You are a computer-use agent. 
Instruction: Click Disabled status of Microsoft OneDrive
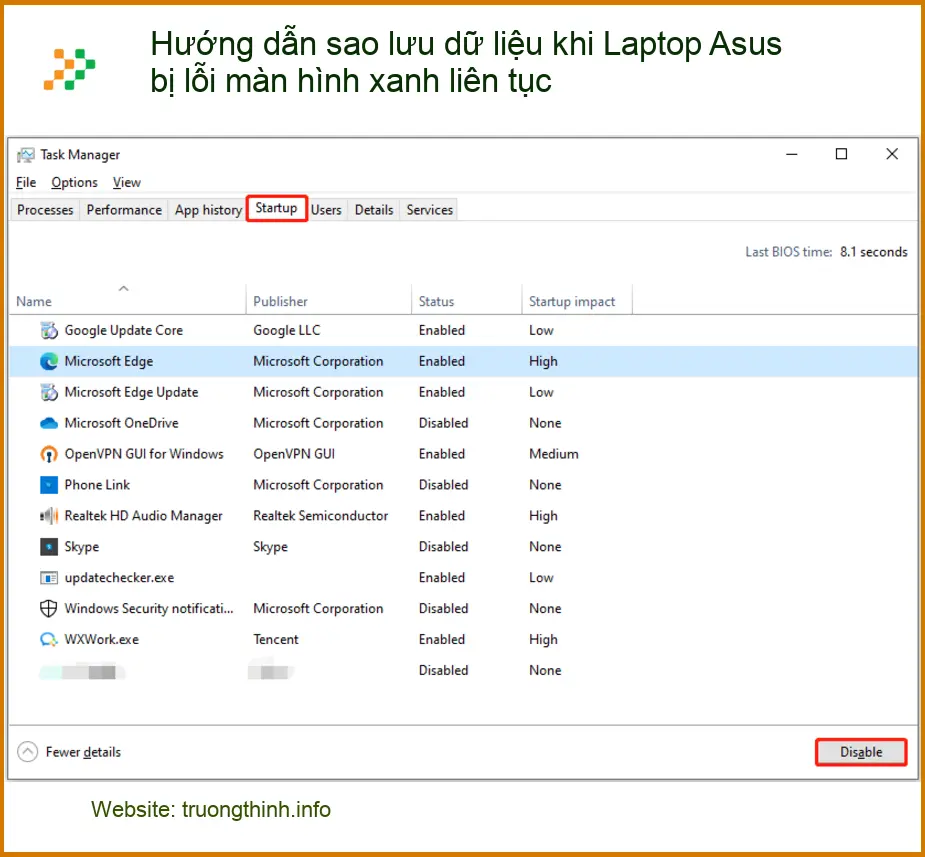(443, 423)
